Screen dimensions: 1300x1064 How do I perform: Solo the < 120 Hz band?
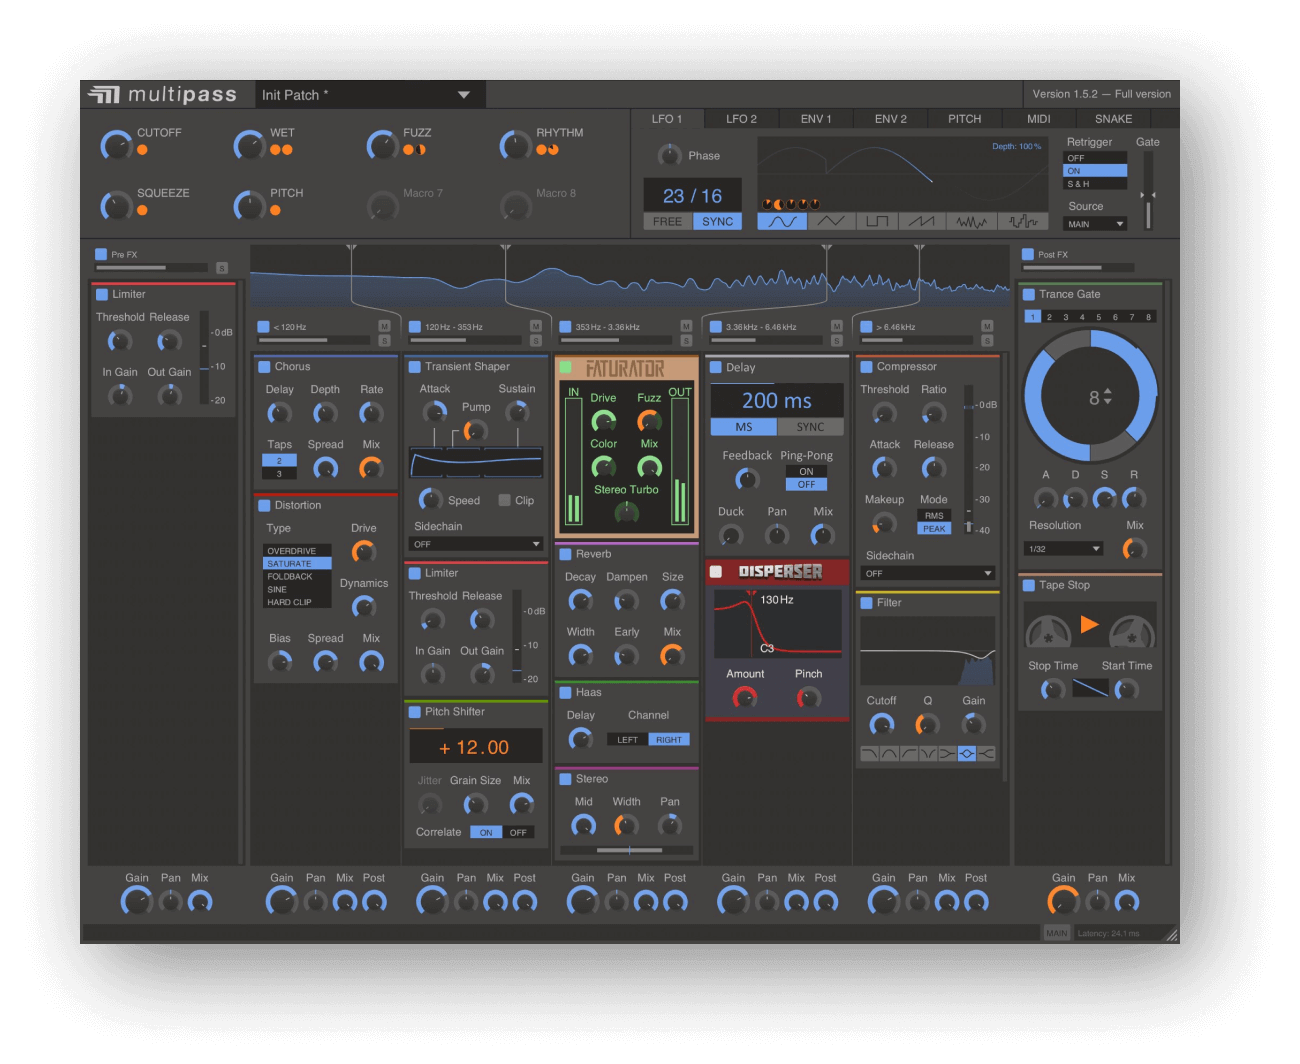click(x=384, y=341)
